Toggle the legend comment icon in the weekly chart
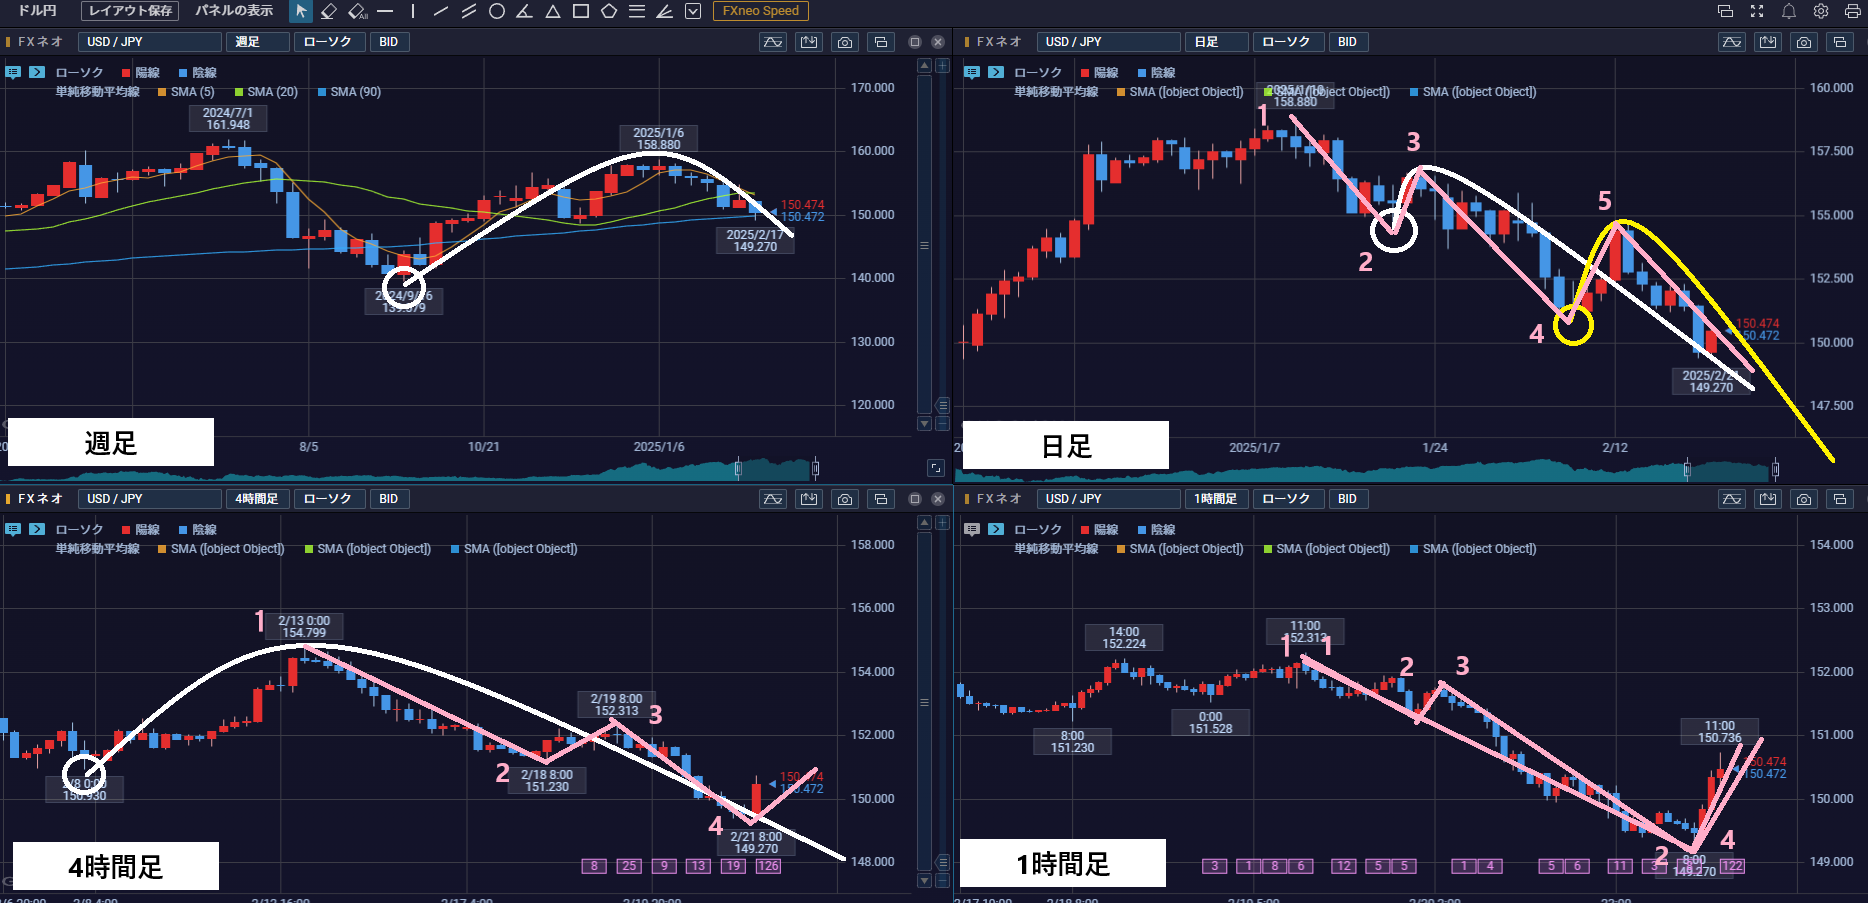This screenshot has width=1868, height=903. coord(13,72)
